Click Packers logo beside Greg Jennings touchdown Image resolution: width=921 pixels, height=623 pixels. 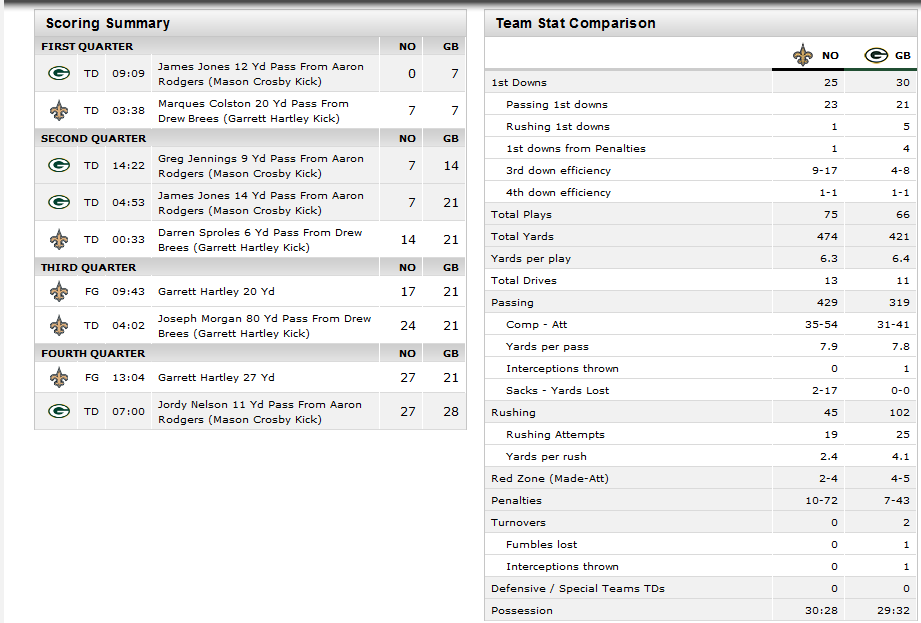59,166
